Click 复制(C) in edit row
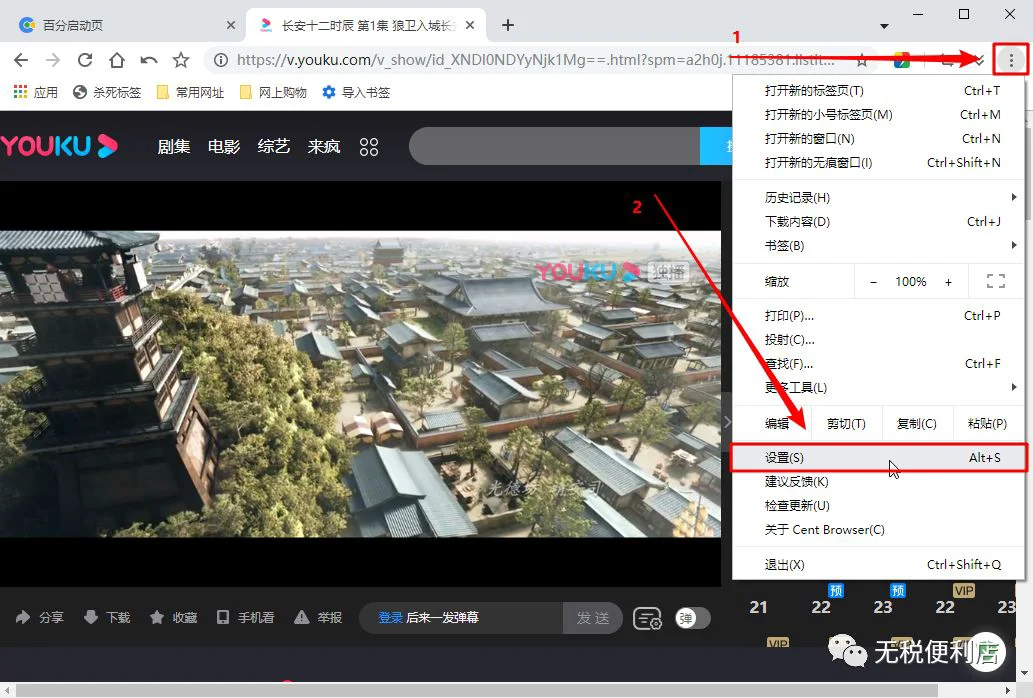The image size is (1033, 698). click(x=916, y=423)
